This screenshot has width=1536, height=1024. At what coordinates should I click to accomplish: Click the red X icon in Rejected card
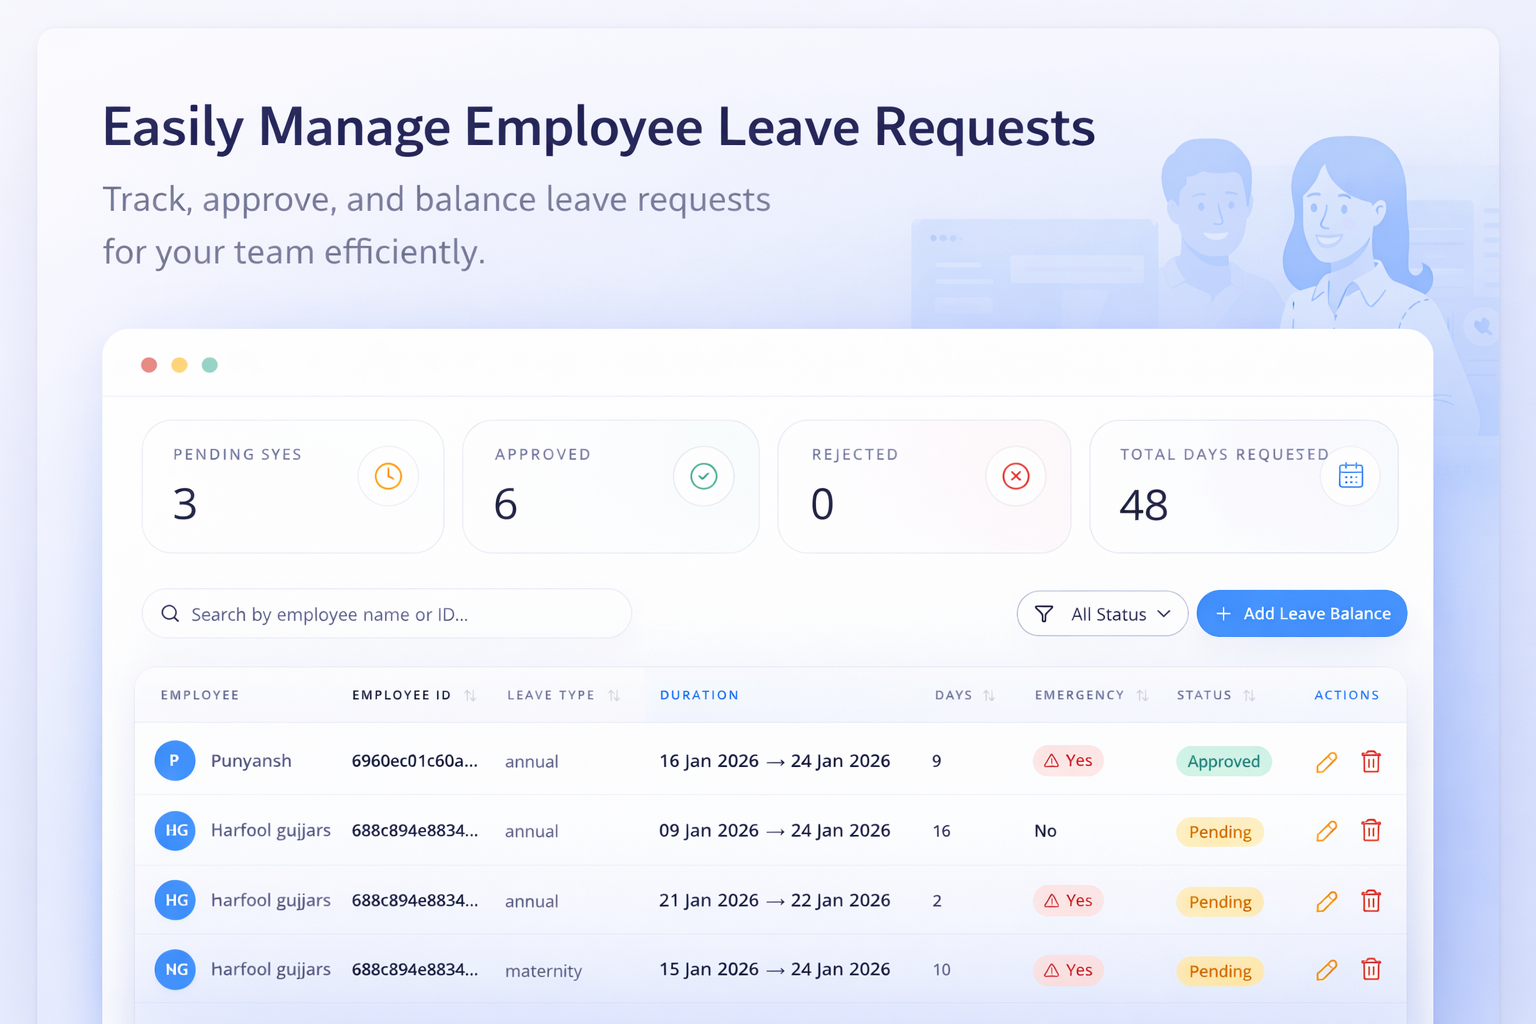click(1015, 476)
